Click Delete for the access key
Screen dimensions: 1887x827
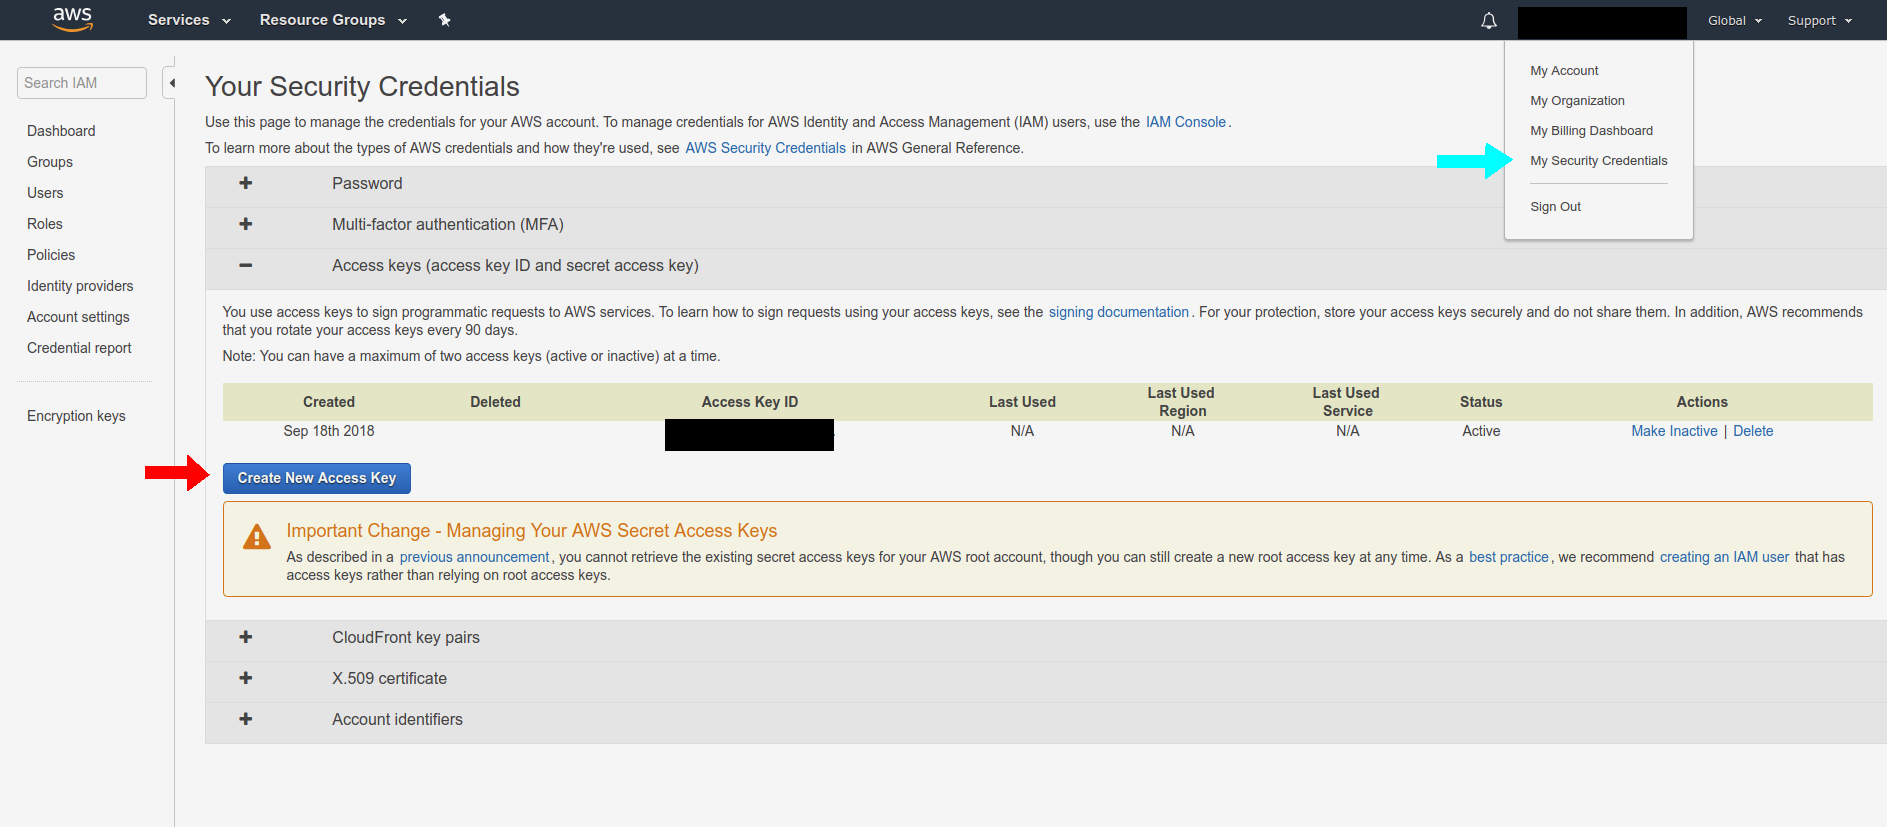coord(1753,431)
